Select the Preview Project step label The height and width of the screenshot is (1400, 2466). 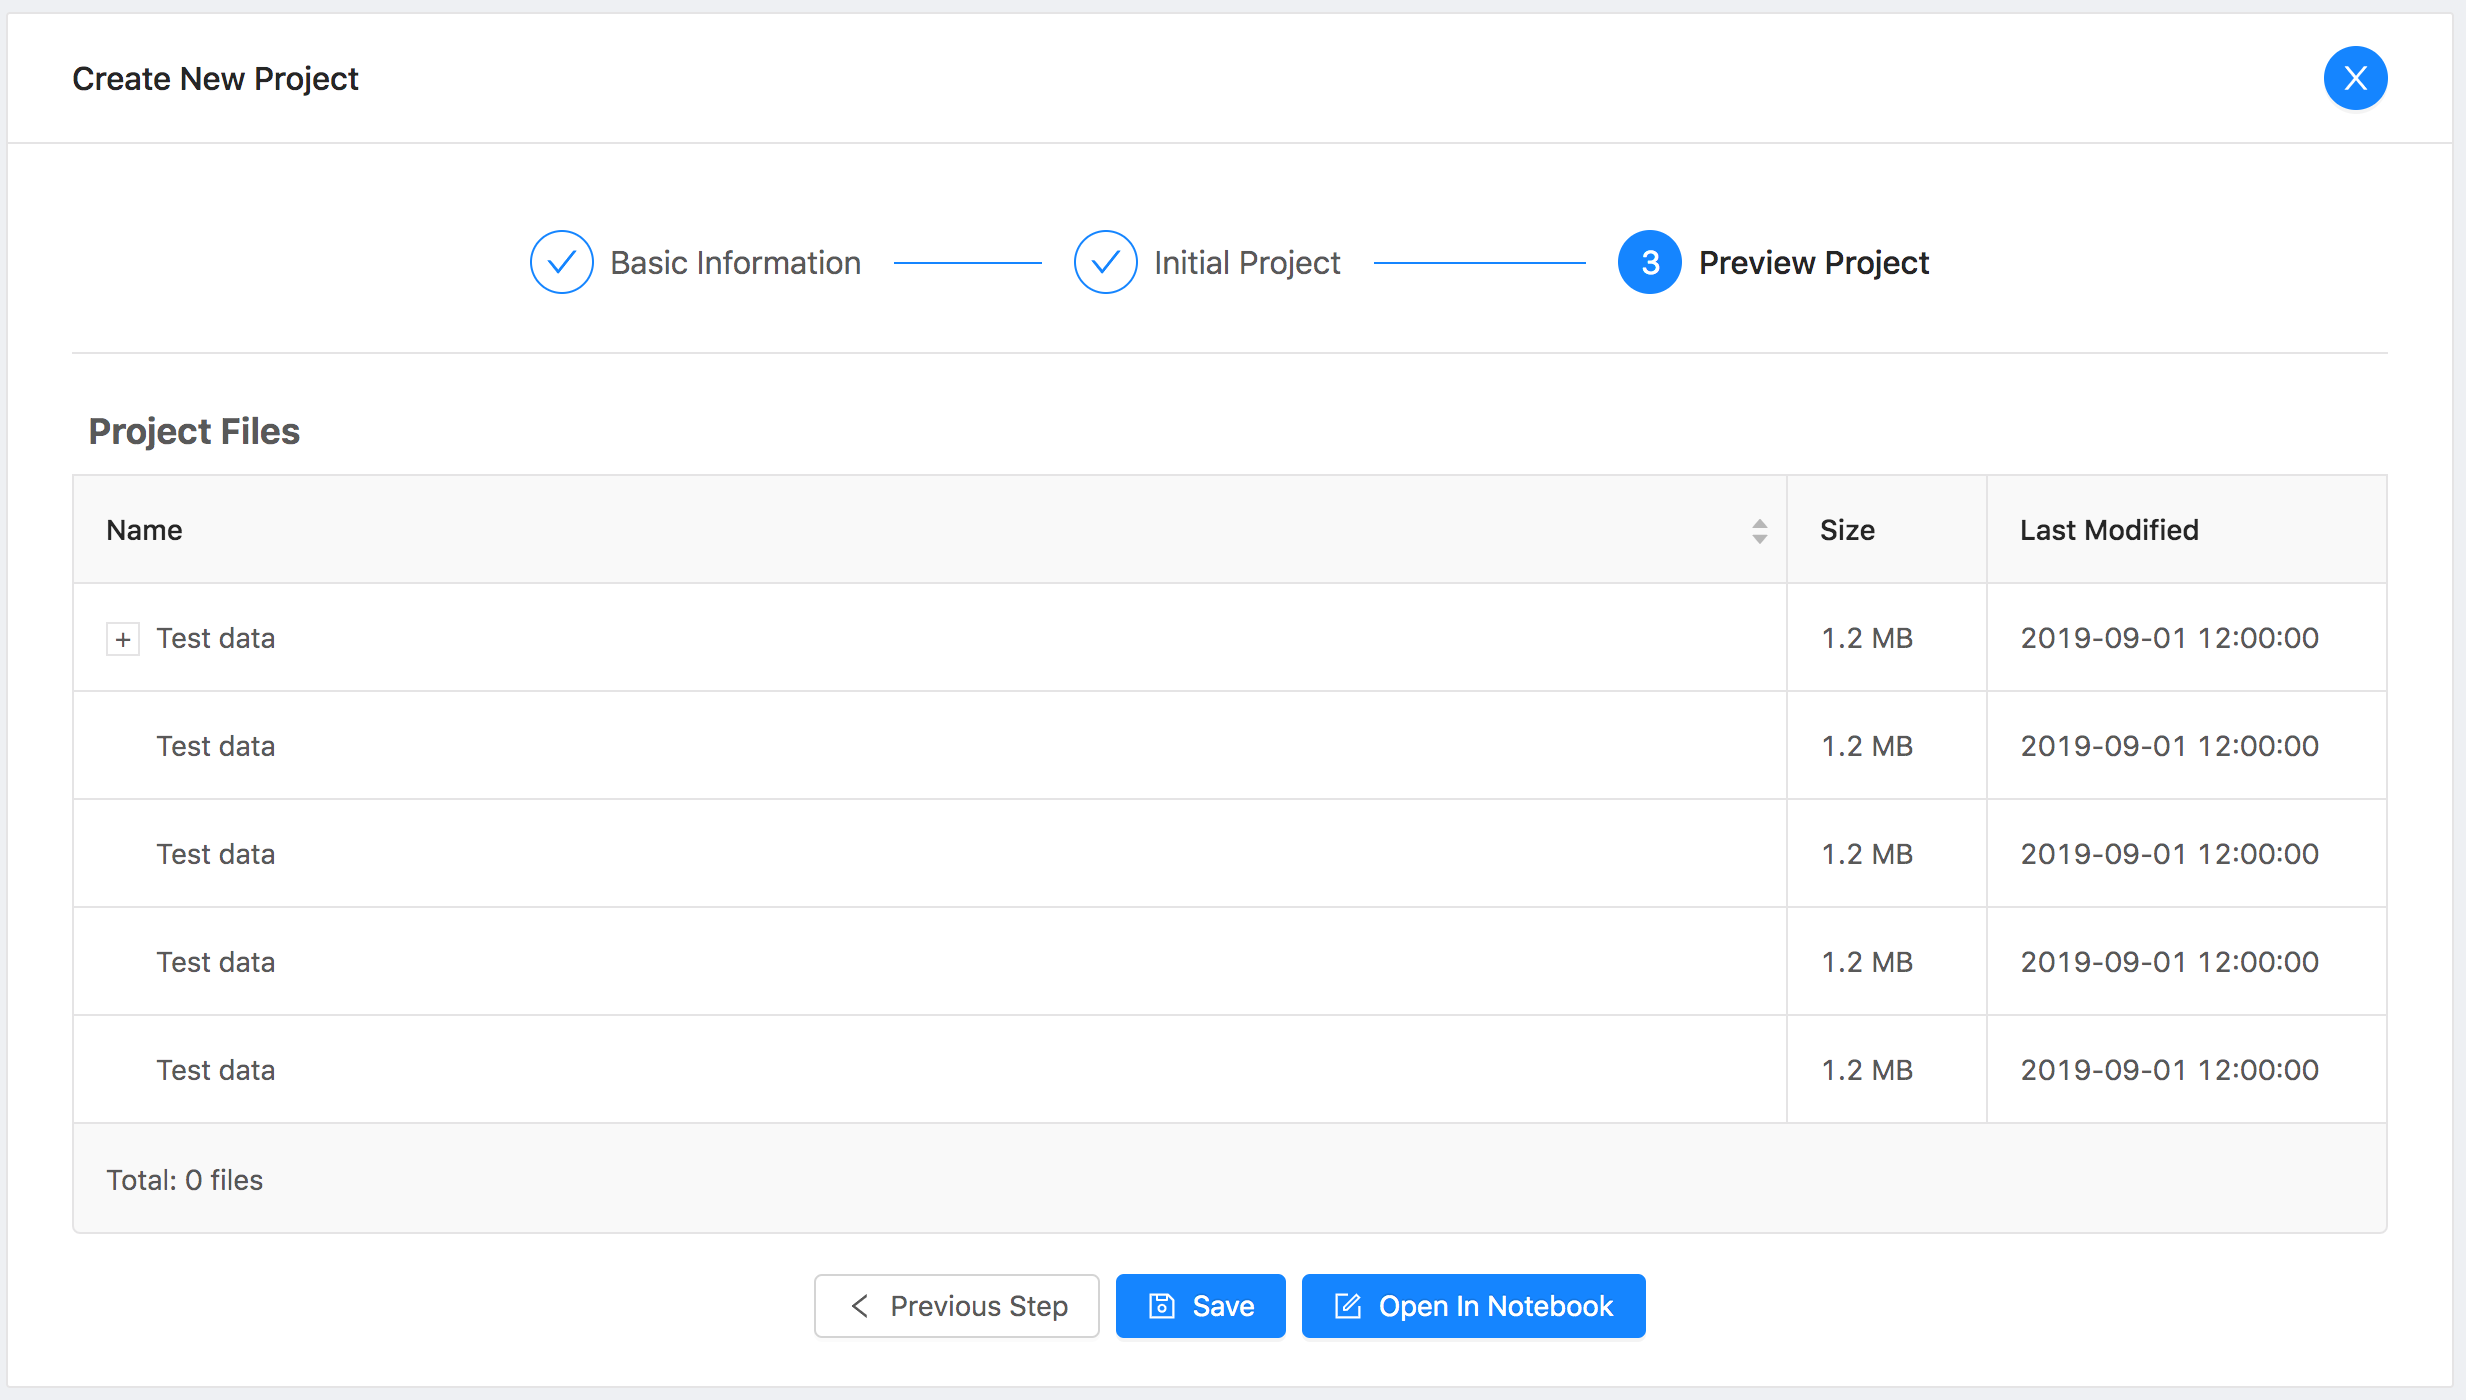click(x=1814, y=262)
